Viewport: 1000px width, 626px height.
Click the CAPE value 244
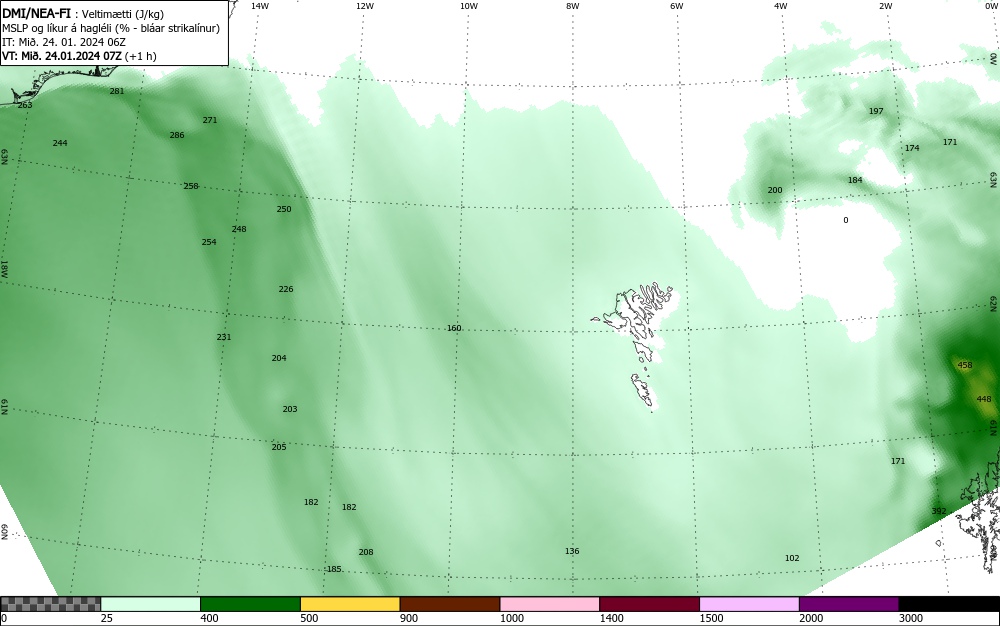coord(60,143)
